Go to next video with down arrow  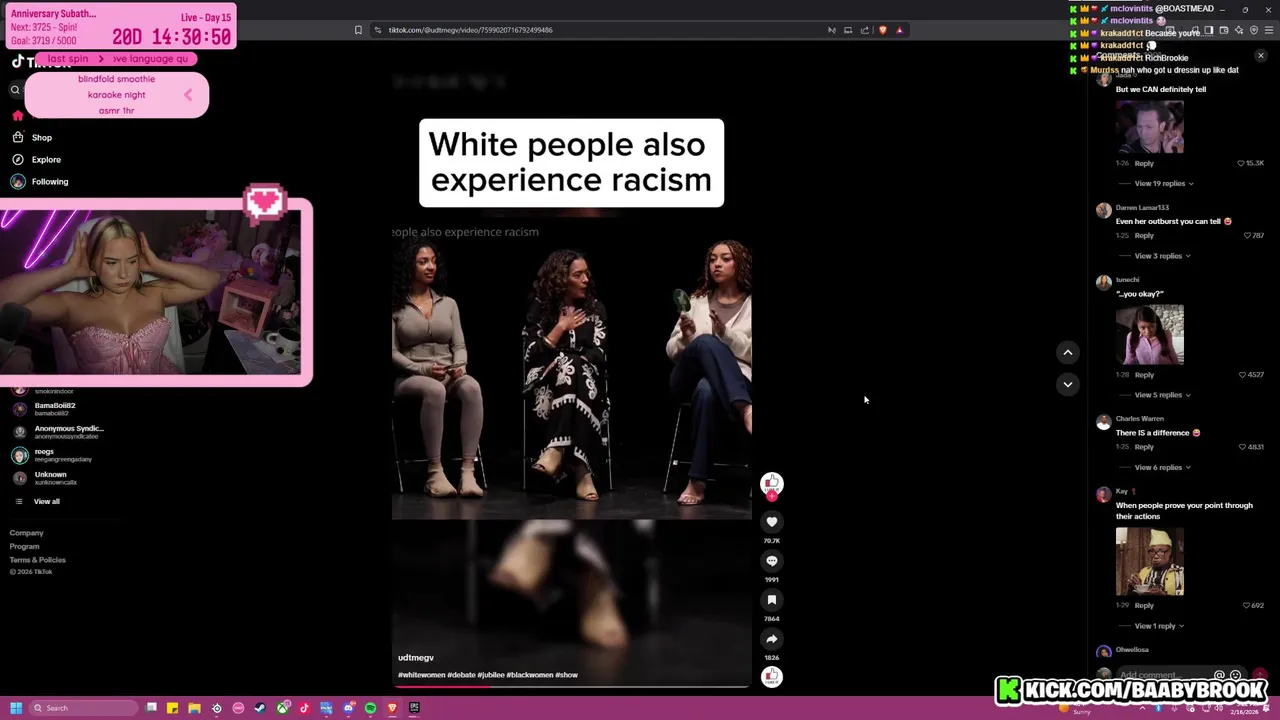(x=1067, y=384)
